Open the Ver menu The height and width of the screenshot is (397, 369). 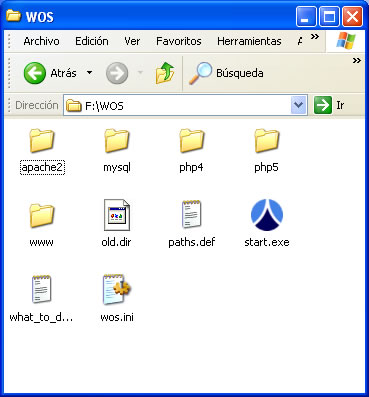click(x=132, y=41)
